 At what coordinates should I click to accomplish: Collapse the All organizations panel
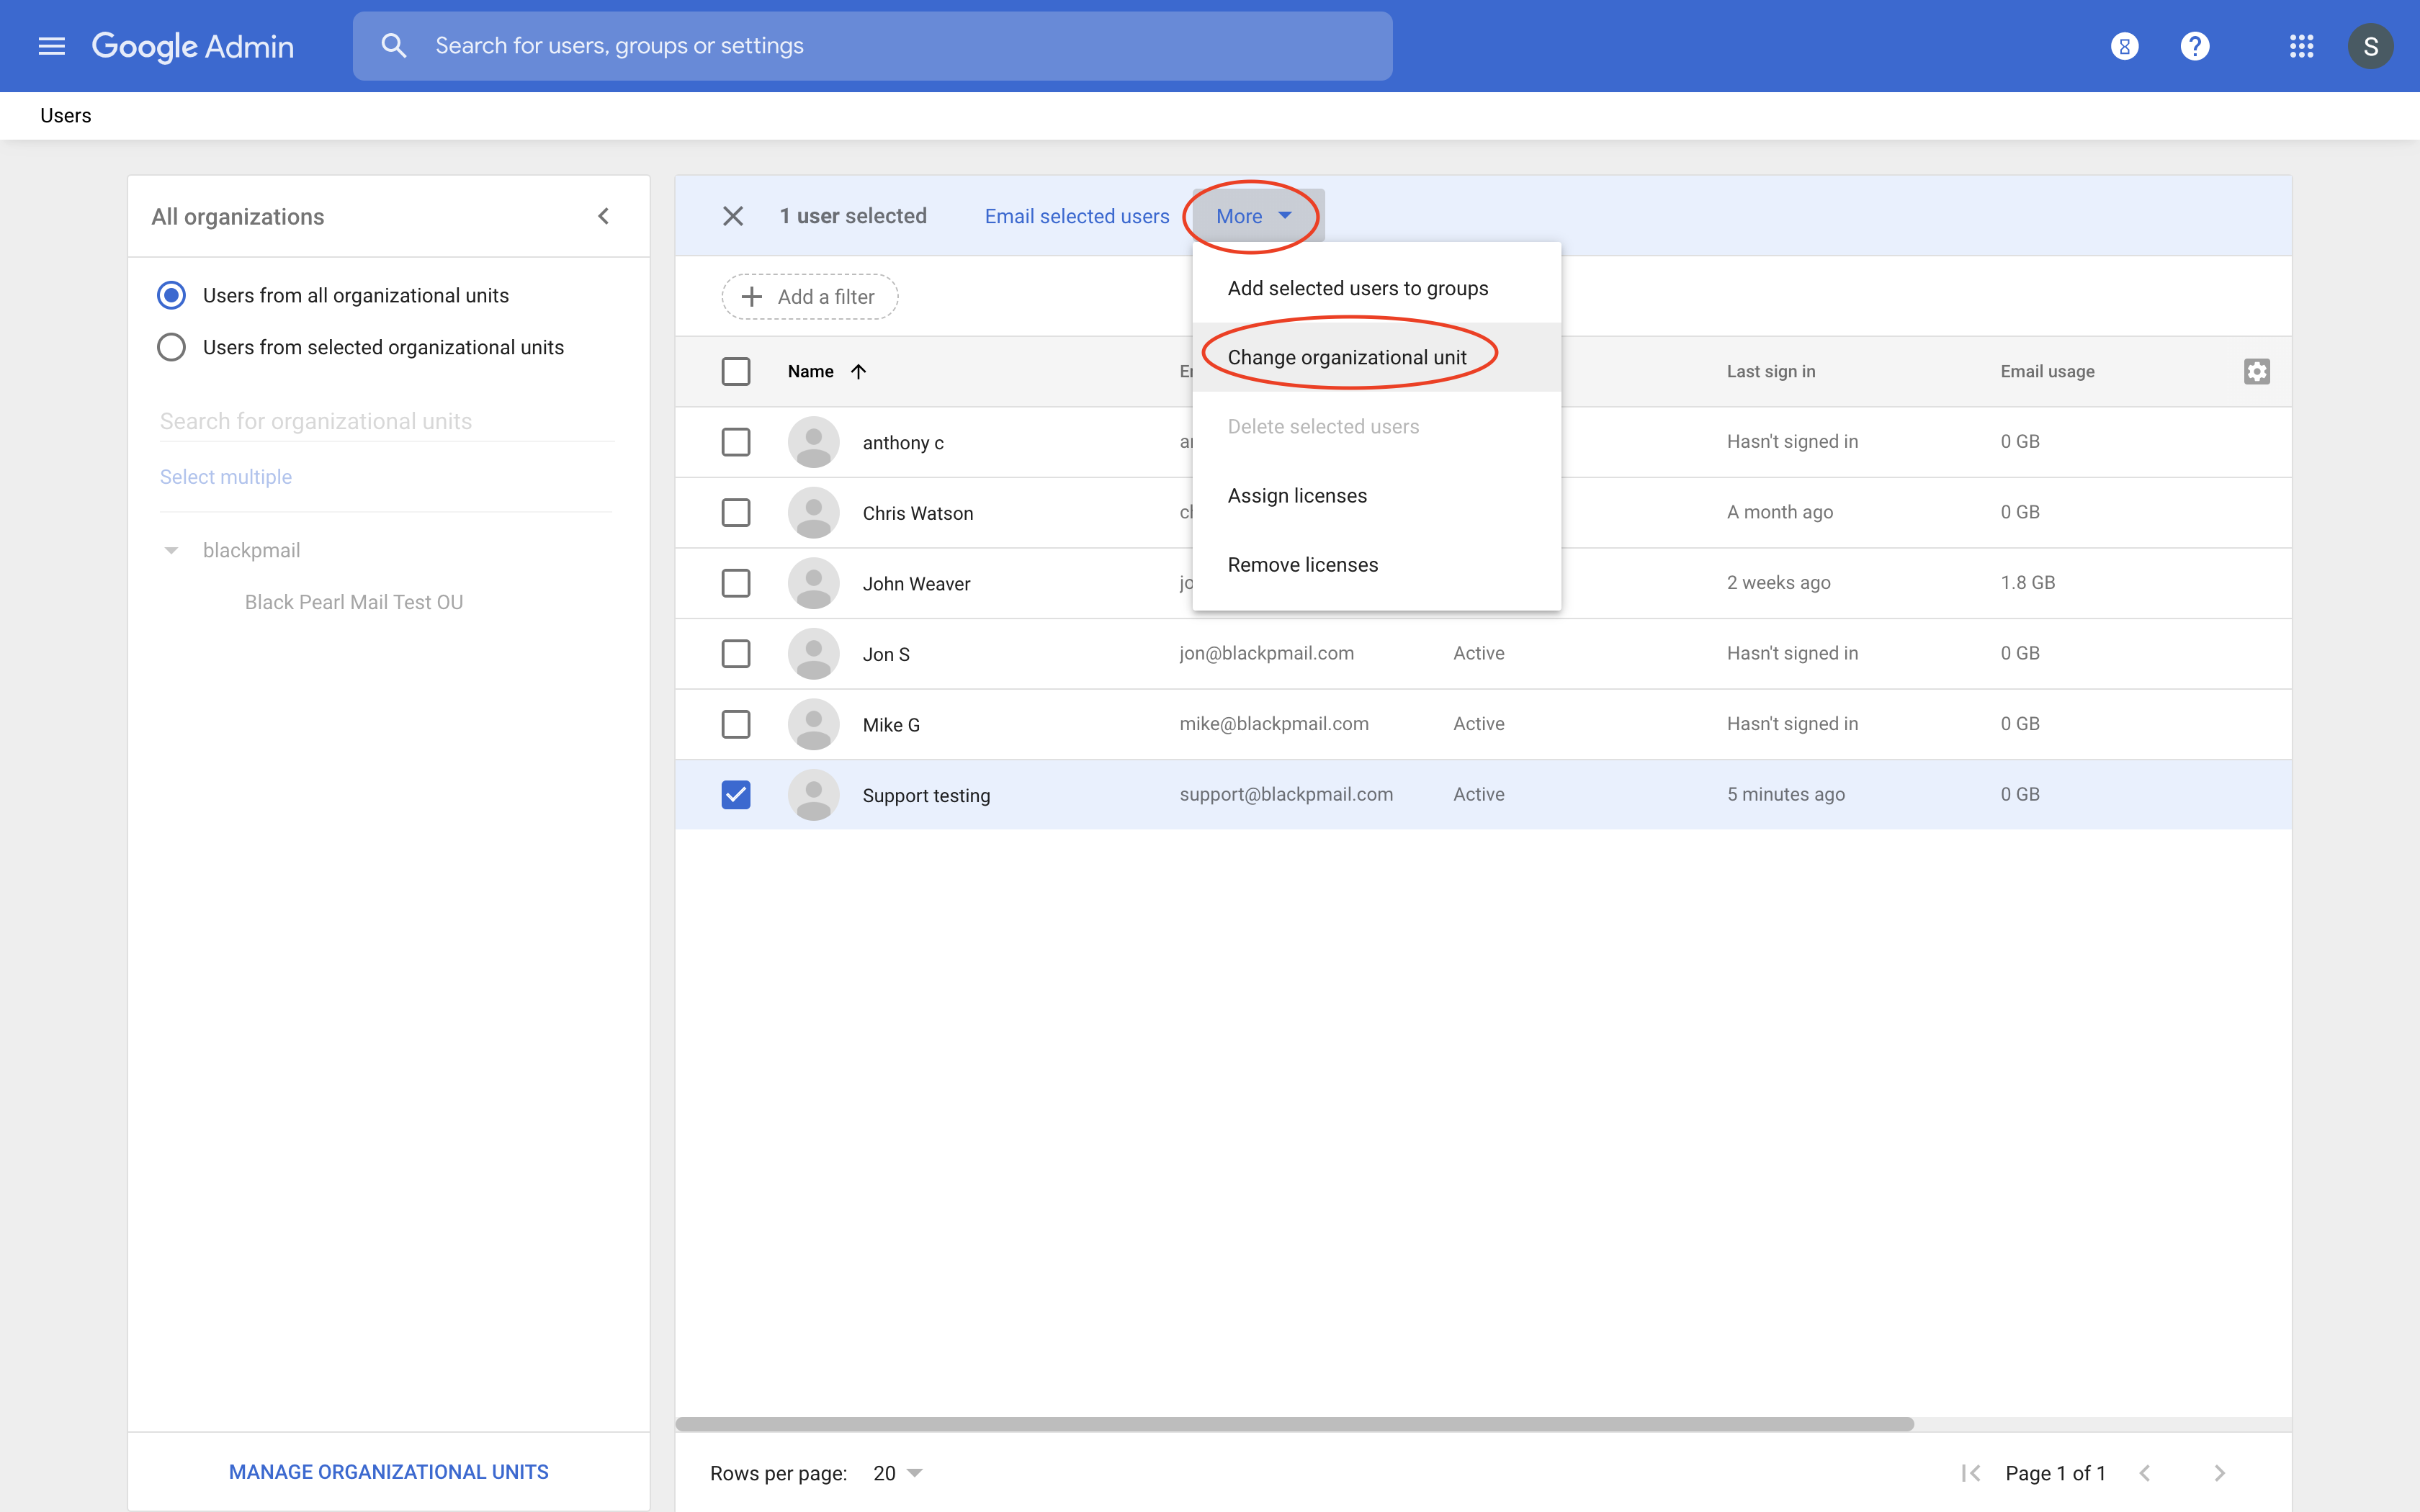click(x=603, y=216)
